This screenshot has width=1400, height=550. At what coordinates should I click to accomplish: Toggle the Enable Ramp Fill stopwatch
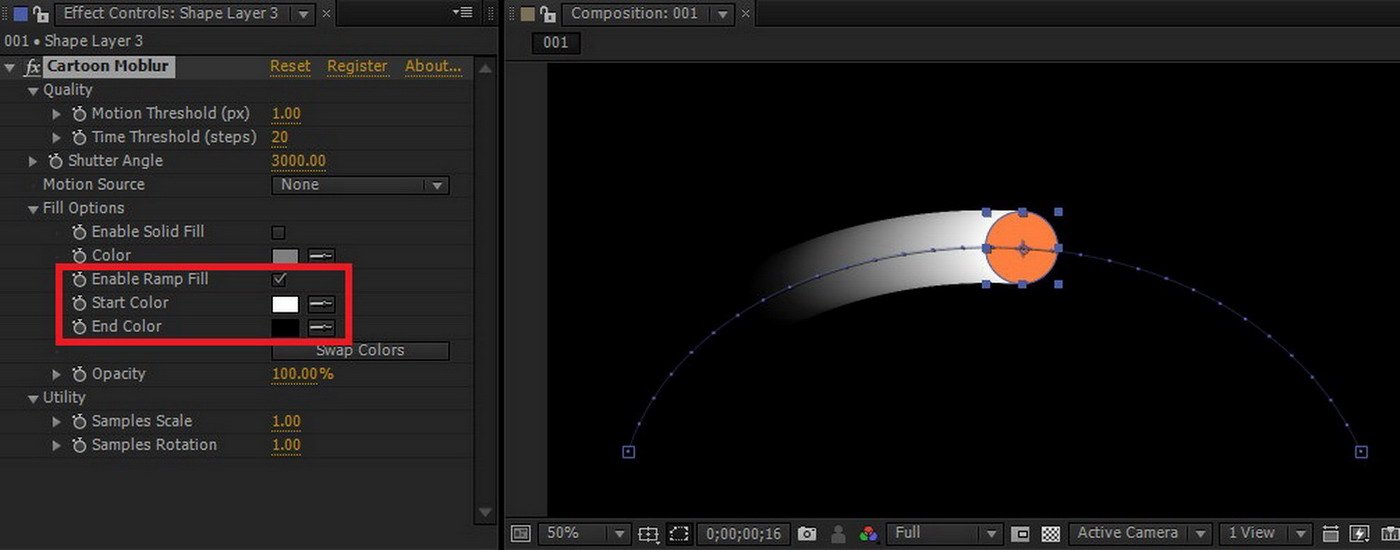79,279
